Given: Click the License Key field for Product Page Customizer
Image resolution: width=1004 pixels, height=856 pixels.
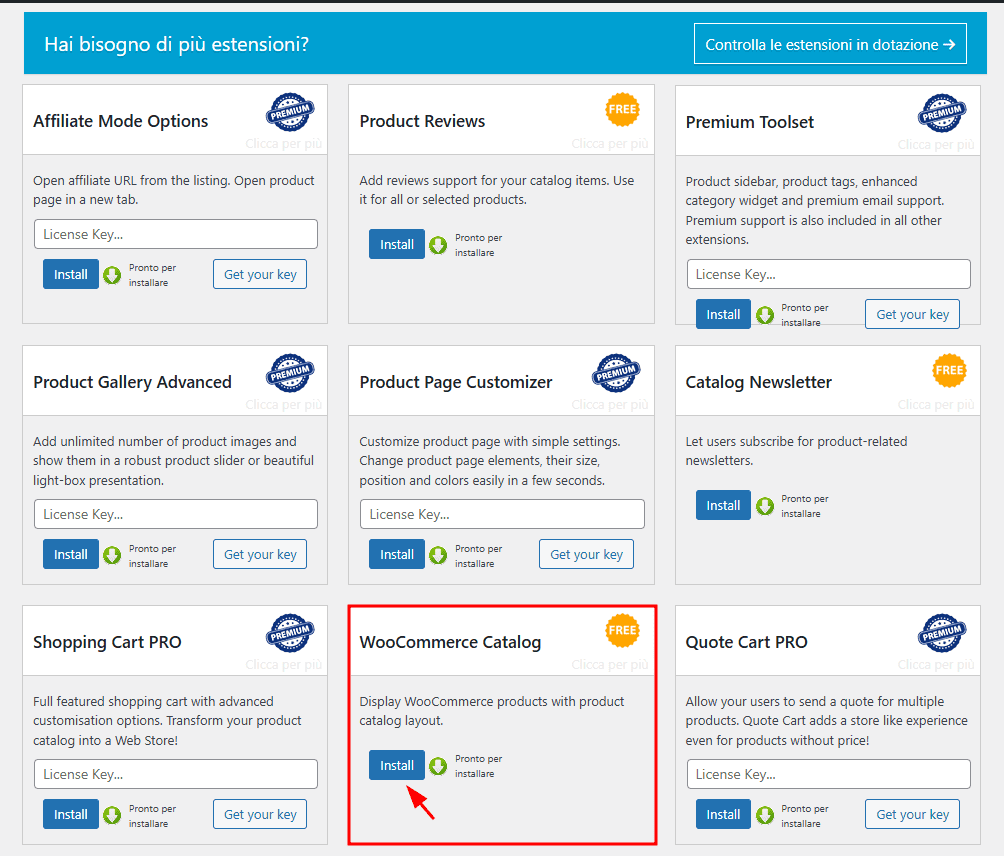Looking at the screenshot, I should pos(501,514).
